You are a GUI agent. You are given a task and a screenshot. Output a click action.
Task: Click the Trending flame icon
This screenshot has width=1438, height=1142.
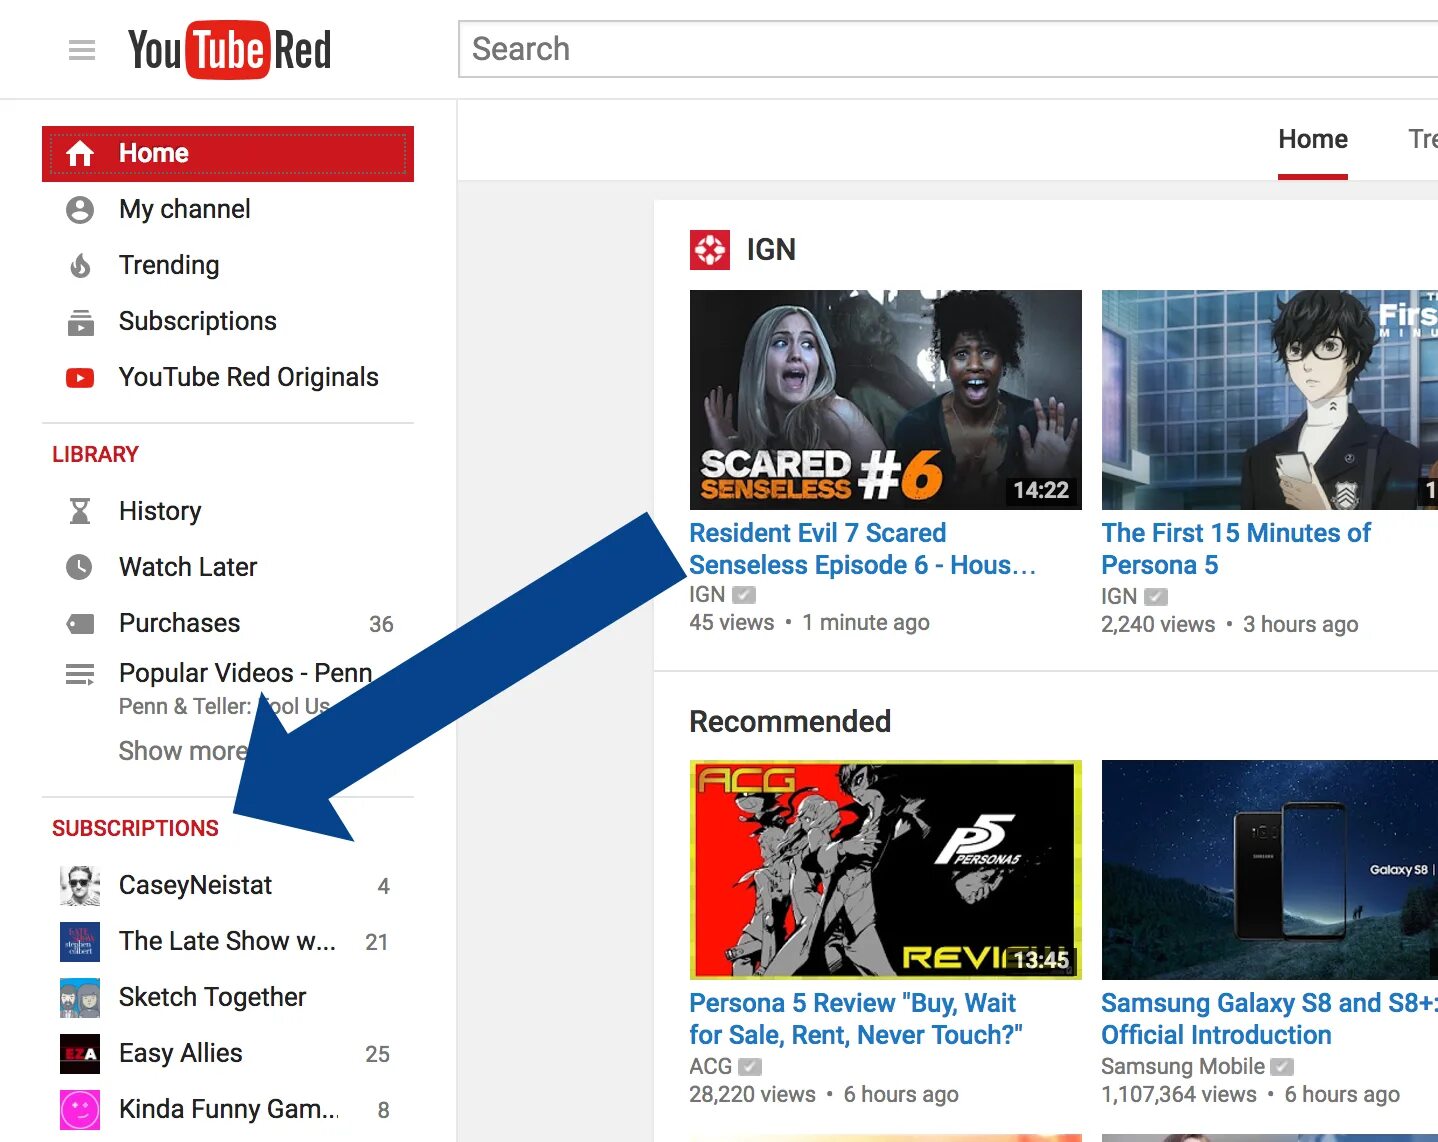pos(80,266)
